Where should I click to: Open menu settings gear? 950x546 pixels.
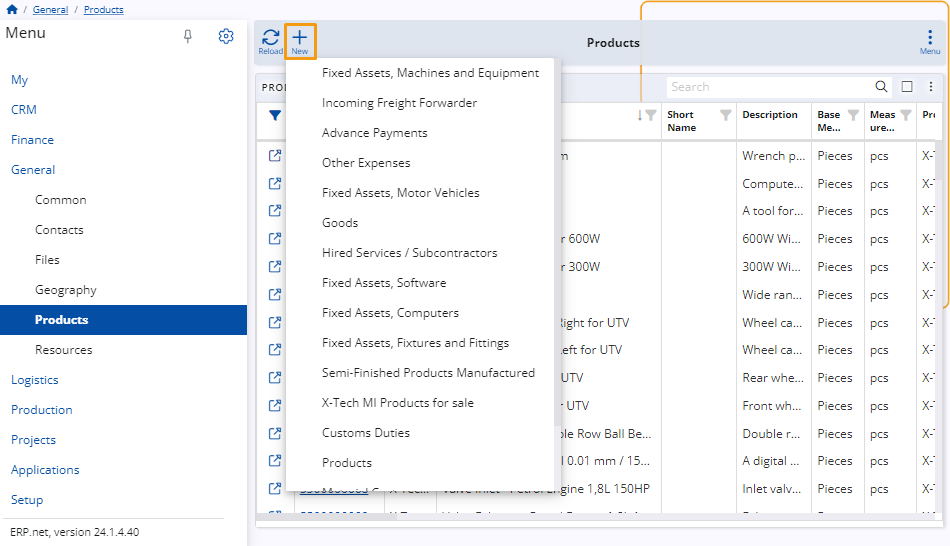point(226,36)
